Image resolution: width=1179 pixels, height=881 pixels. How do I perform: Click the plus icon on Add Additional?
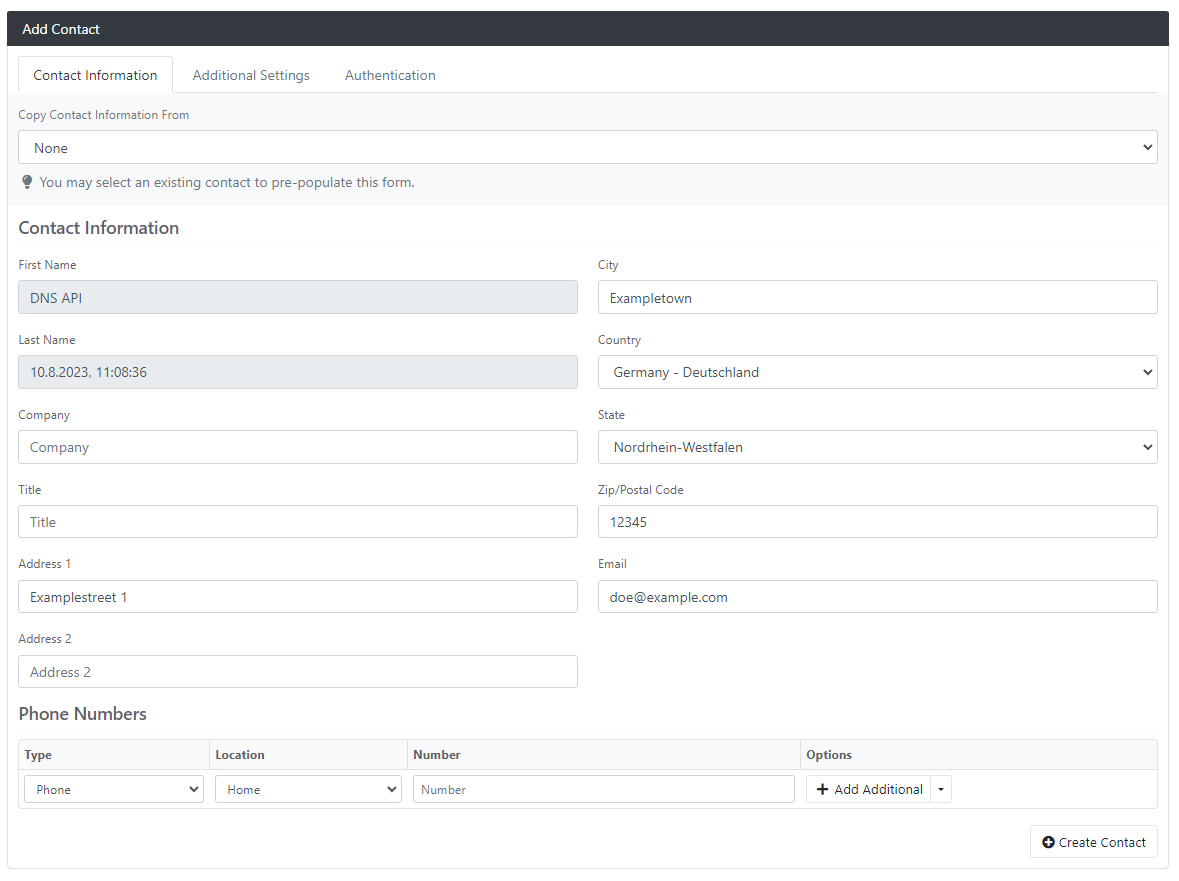pos(822,789)
